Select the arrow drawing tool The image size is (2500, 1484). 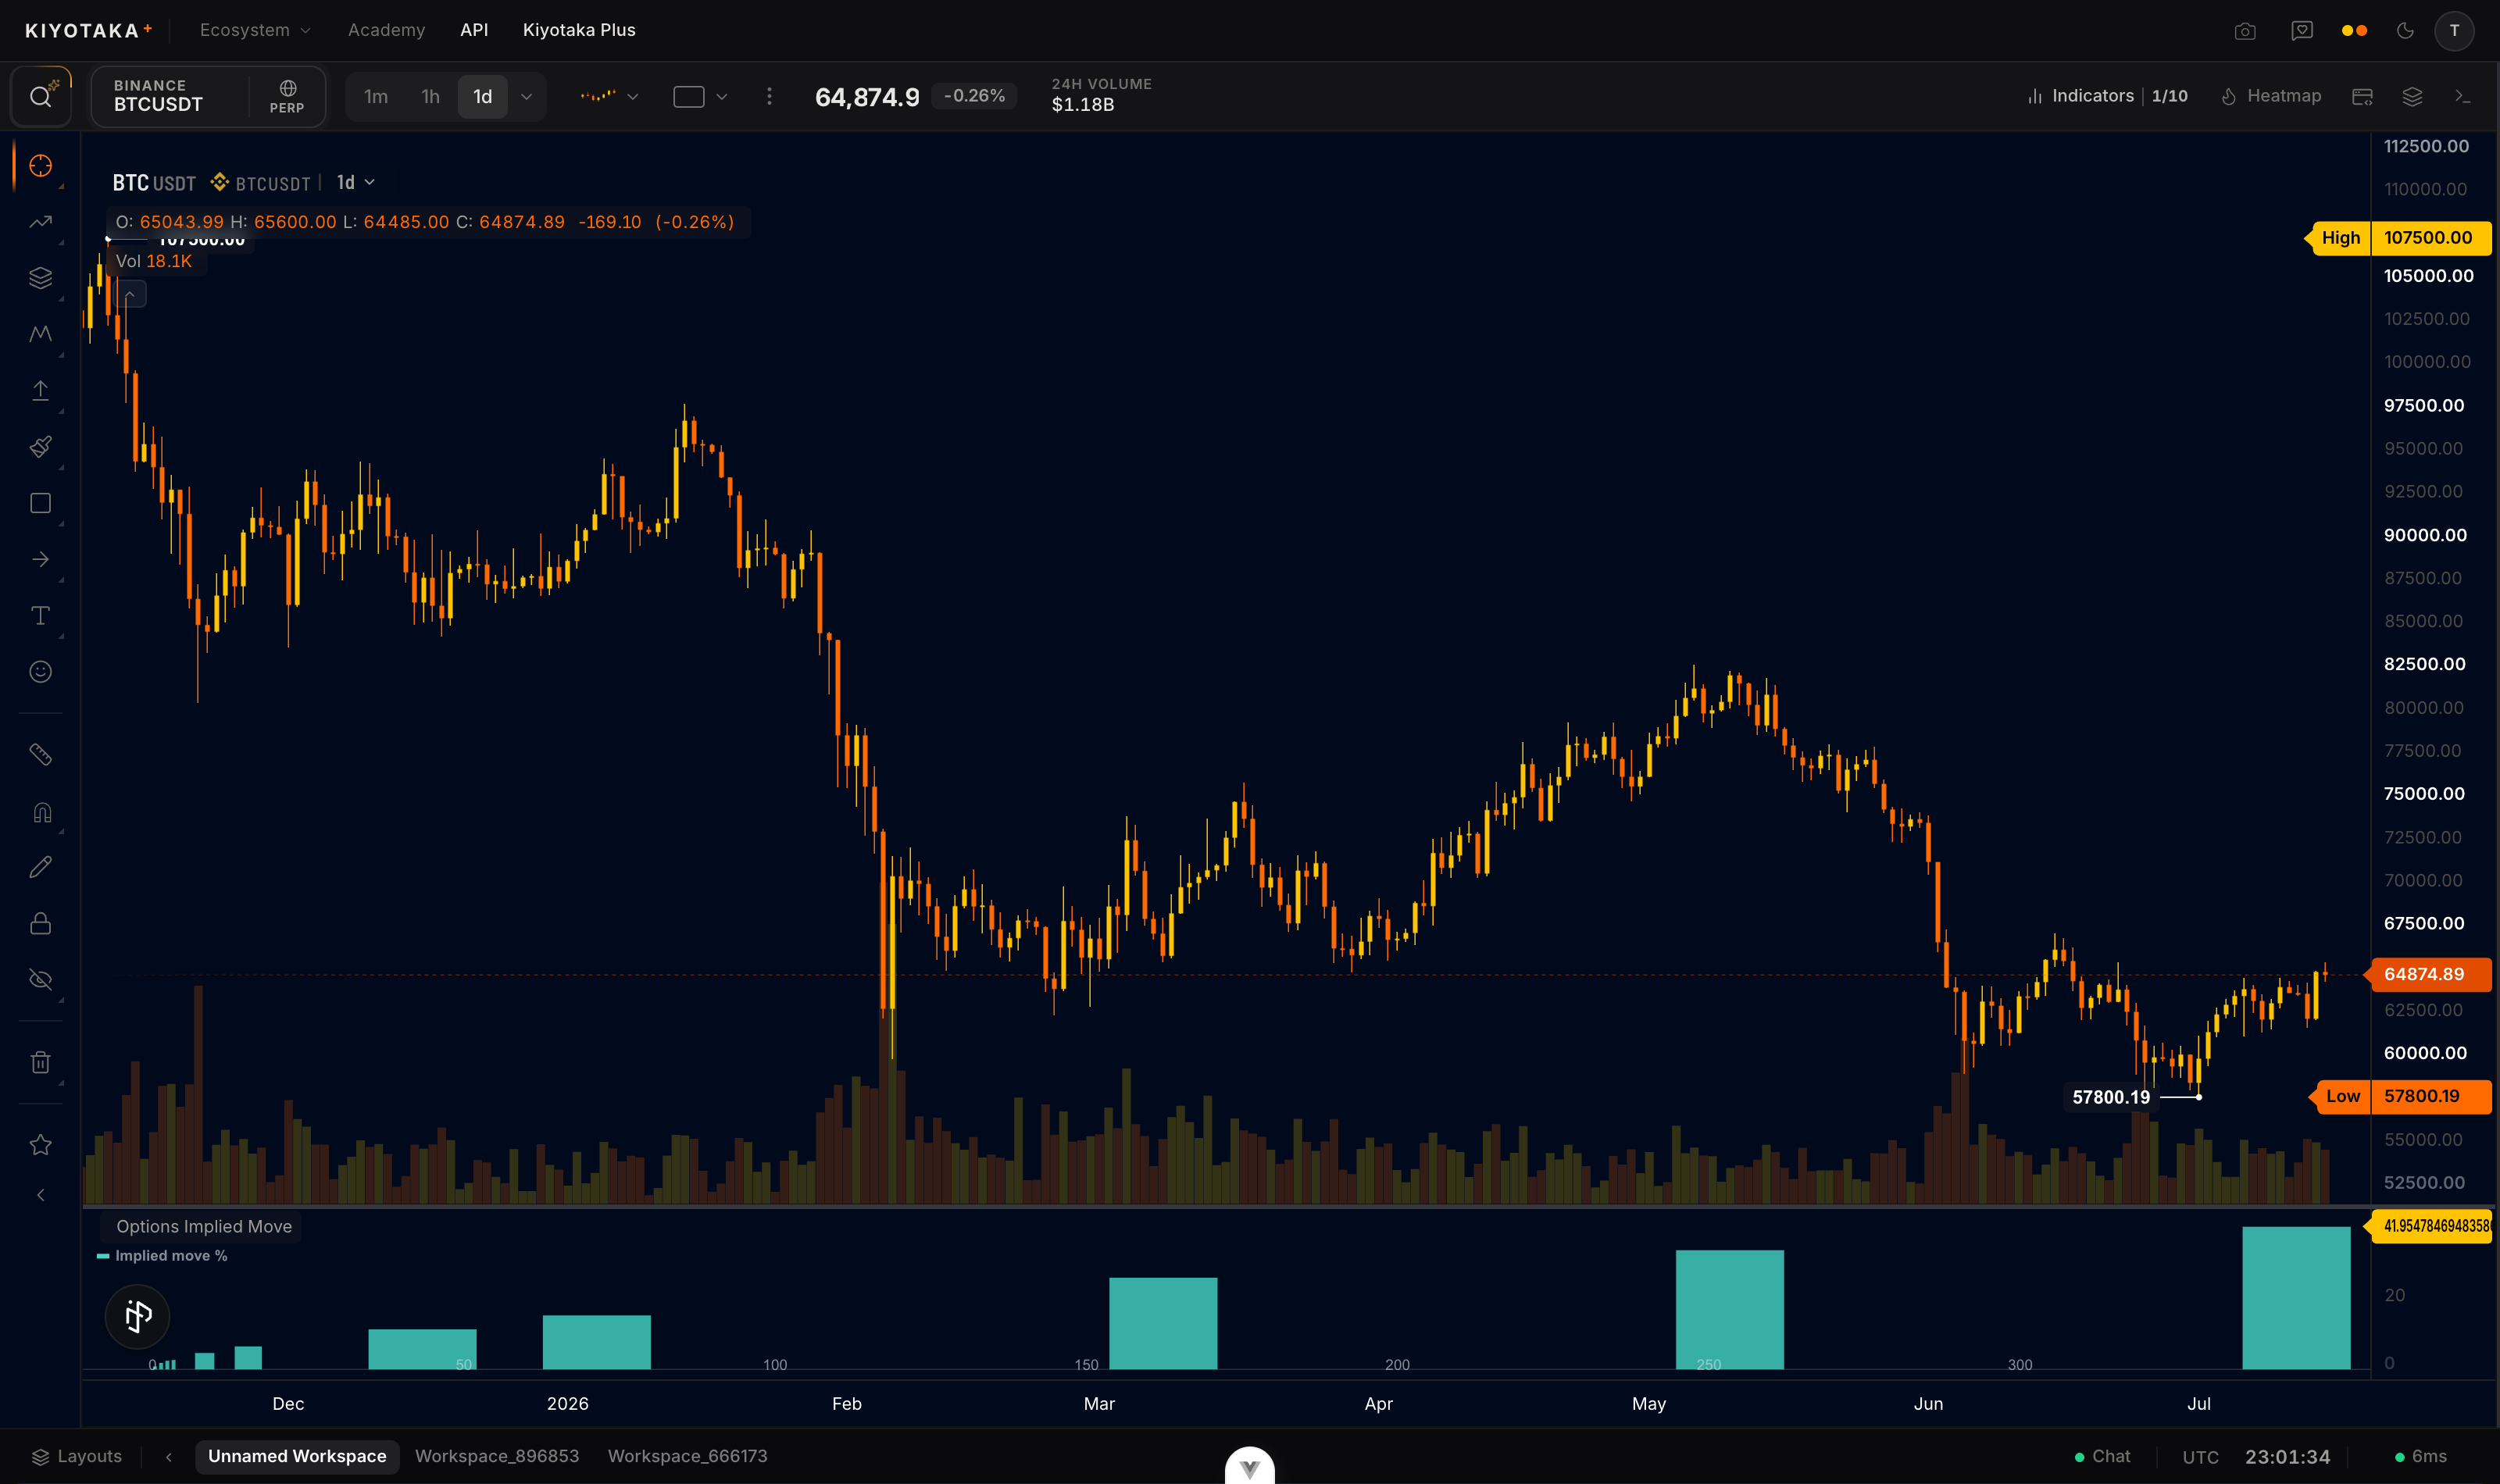[40, 559]
